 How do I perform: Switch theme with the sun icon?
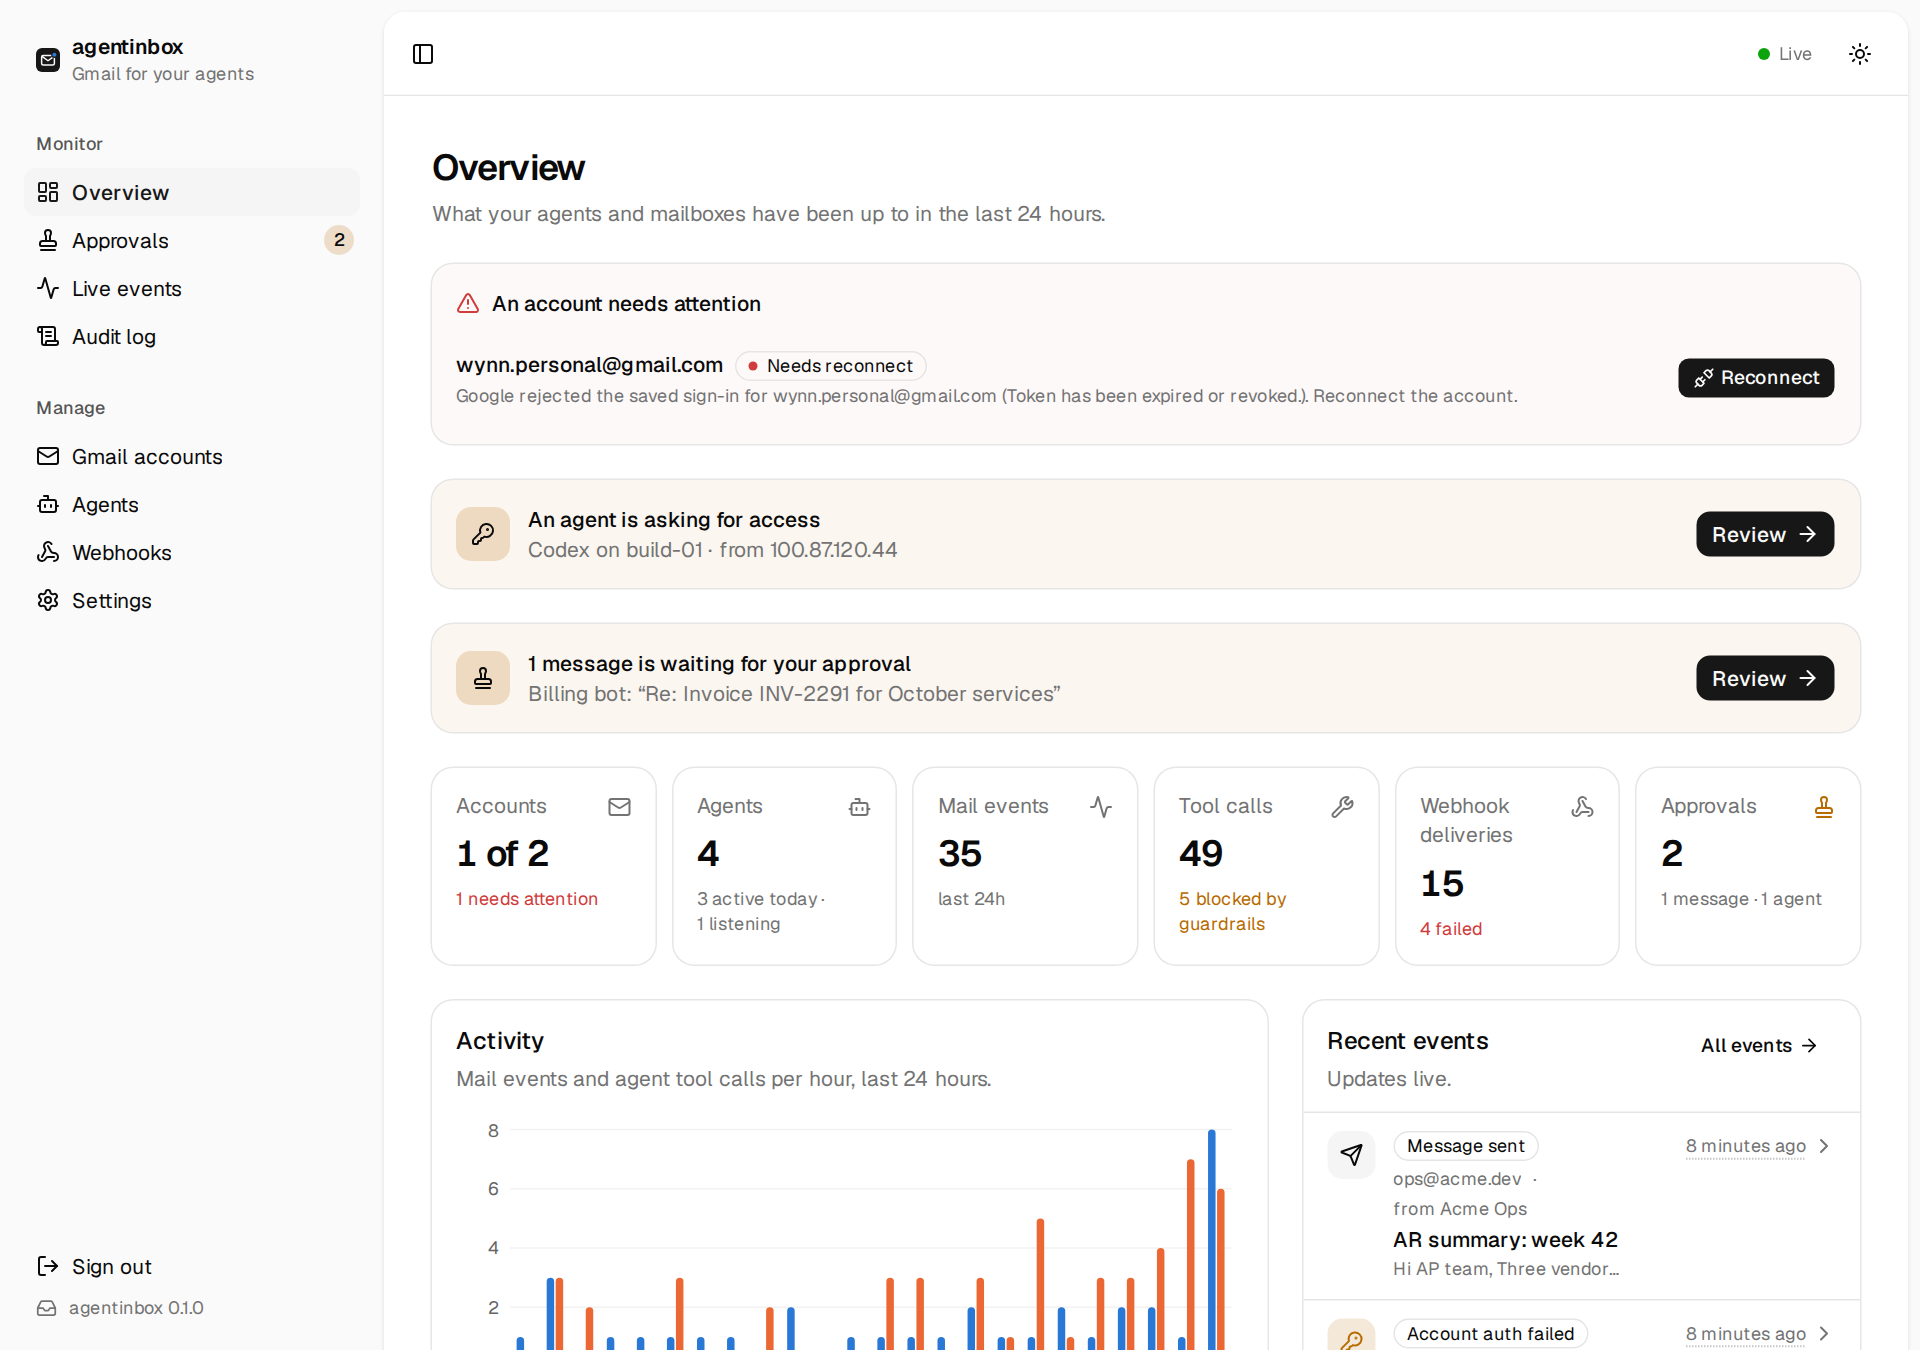click(1859, 54)
